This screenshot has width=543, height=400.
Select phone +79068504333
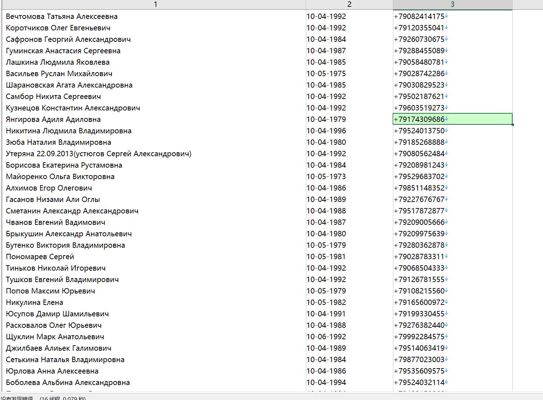(x=419, y=268)
